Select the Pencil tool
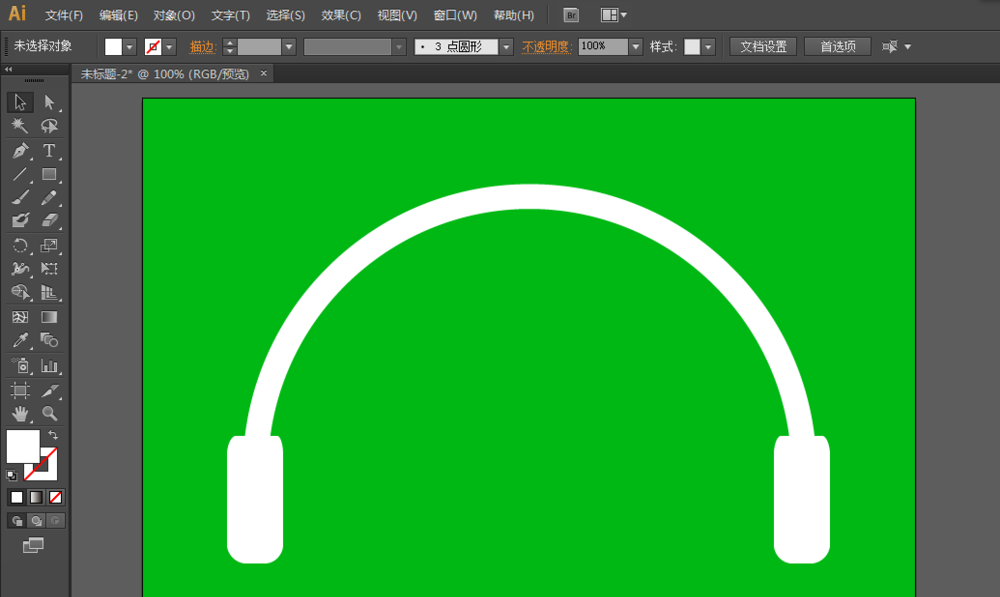The image size is (1000, 597). (x=49, y=198)
